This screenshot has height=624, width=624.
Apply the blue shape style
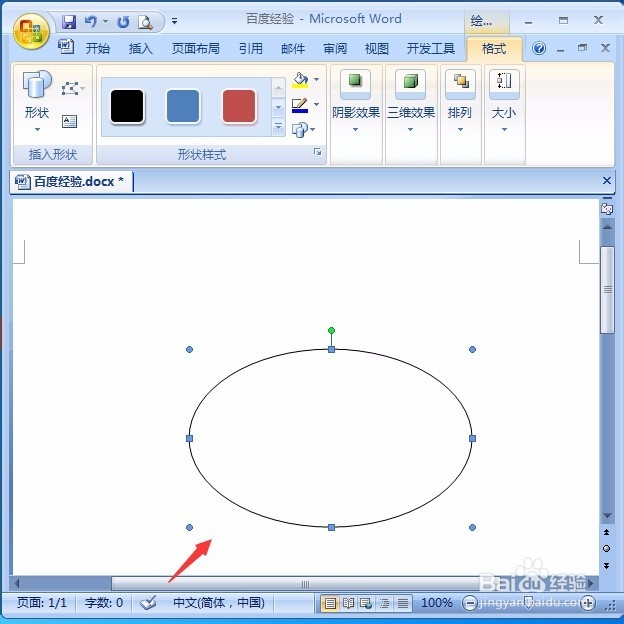[x=183, y=106]
